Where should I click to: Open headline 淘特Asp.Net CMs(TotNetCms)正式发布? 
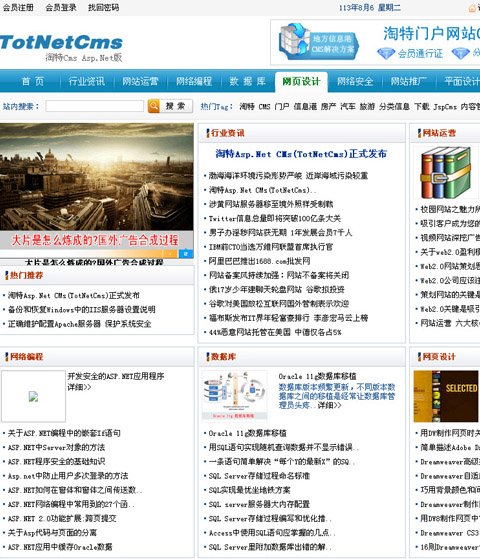coord(301,154)
